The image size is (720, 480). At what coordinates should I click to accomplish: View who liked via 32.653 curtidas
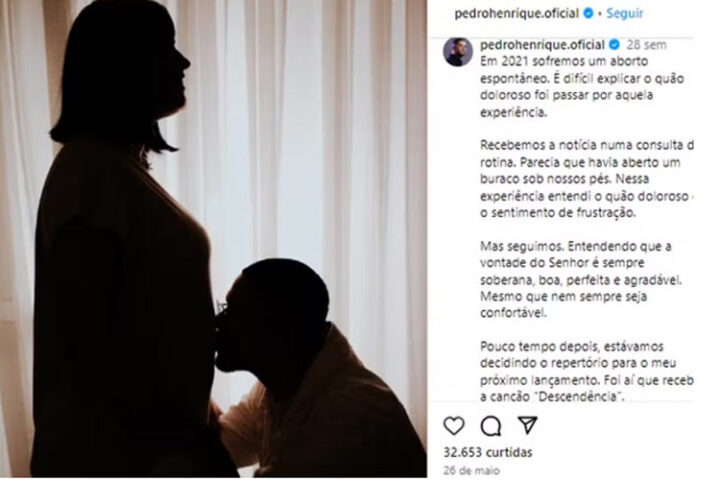488,452
